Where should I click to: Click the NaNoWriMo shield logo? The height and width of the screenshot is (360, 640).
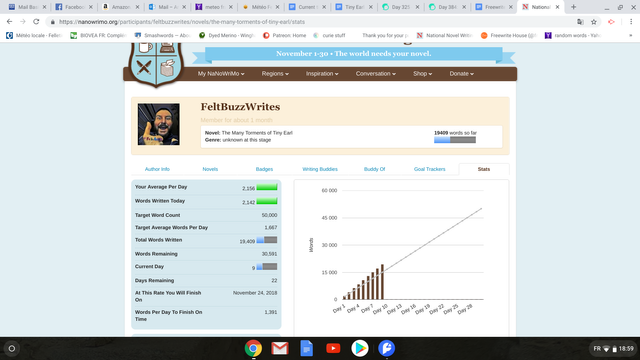156,64
